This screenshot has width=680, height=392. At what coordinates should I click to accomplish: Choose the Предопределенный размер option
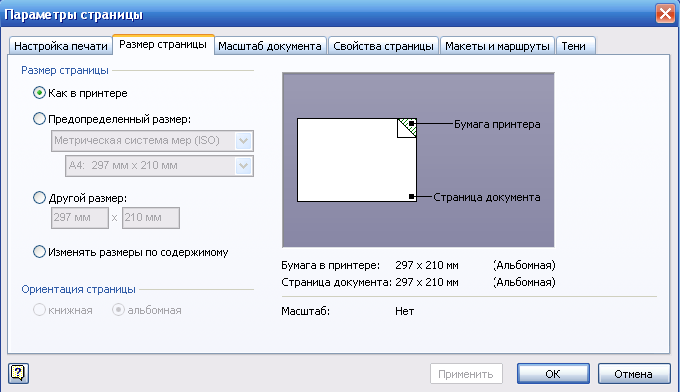tap(39, 119)
